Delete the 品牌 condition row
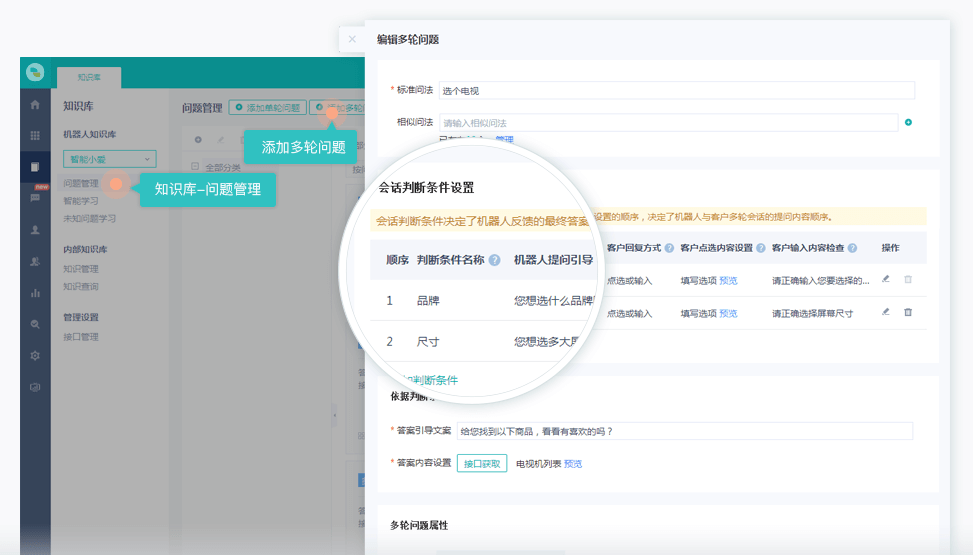Image resolution: width=973 pixels, height=555 pixels. point(908,279)
